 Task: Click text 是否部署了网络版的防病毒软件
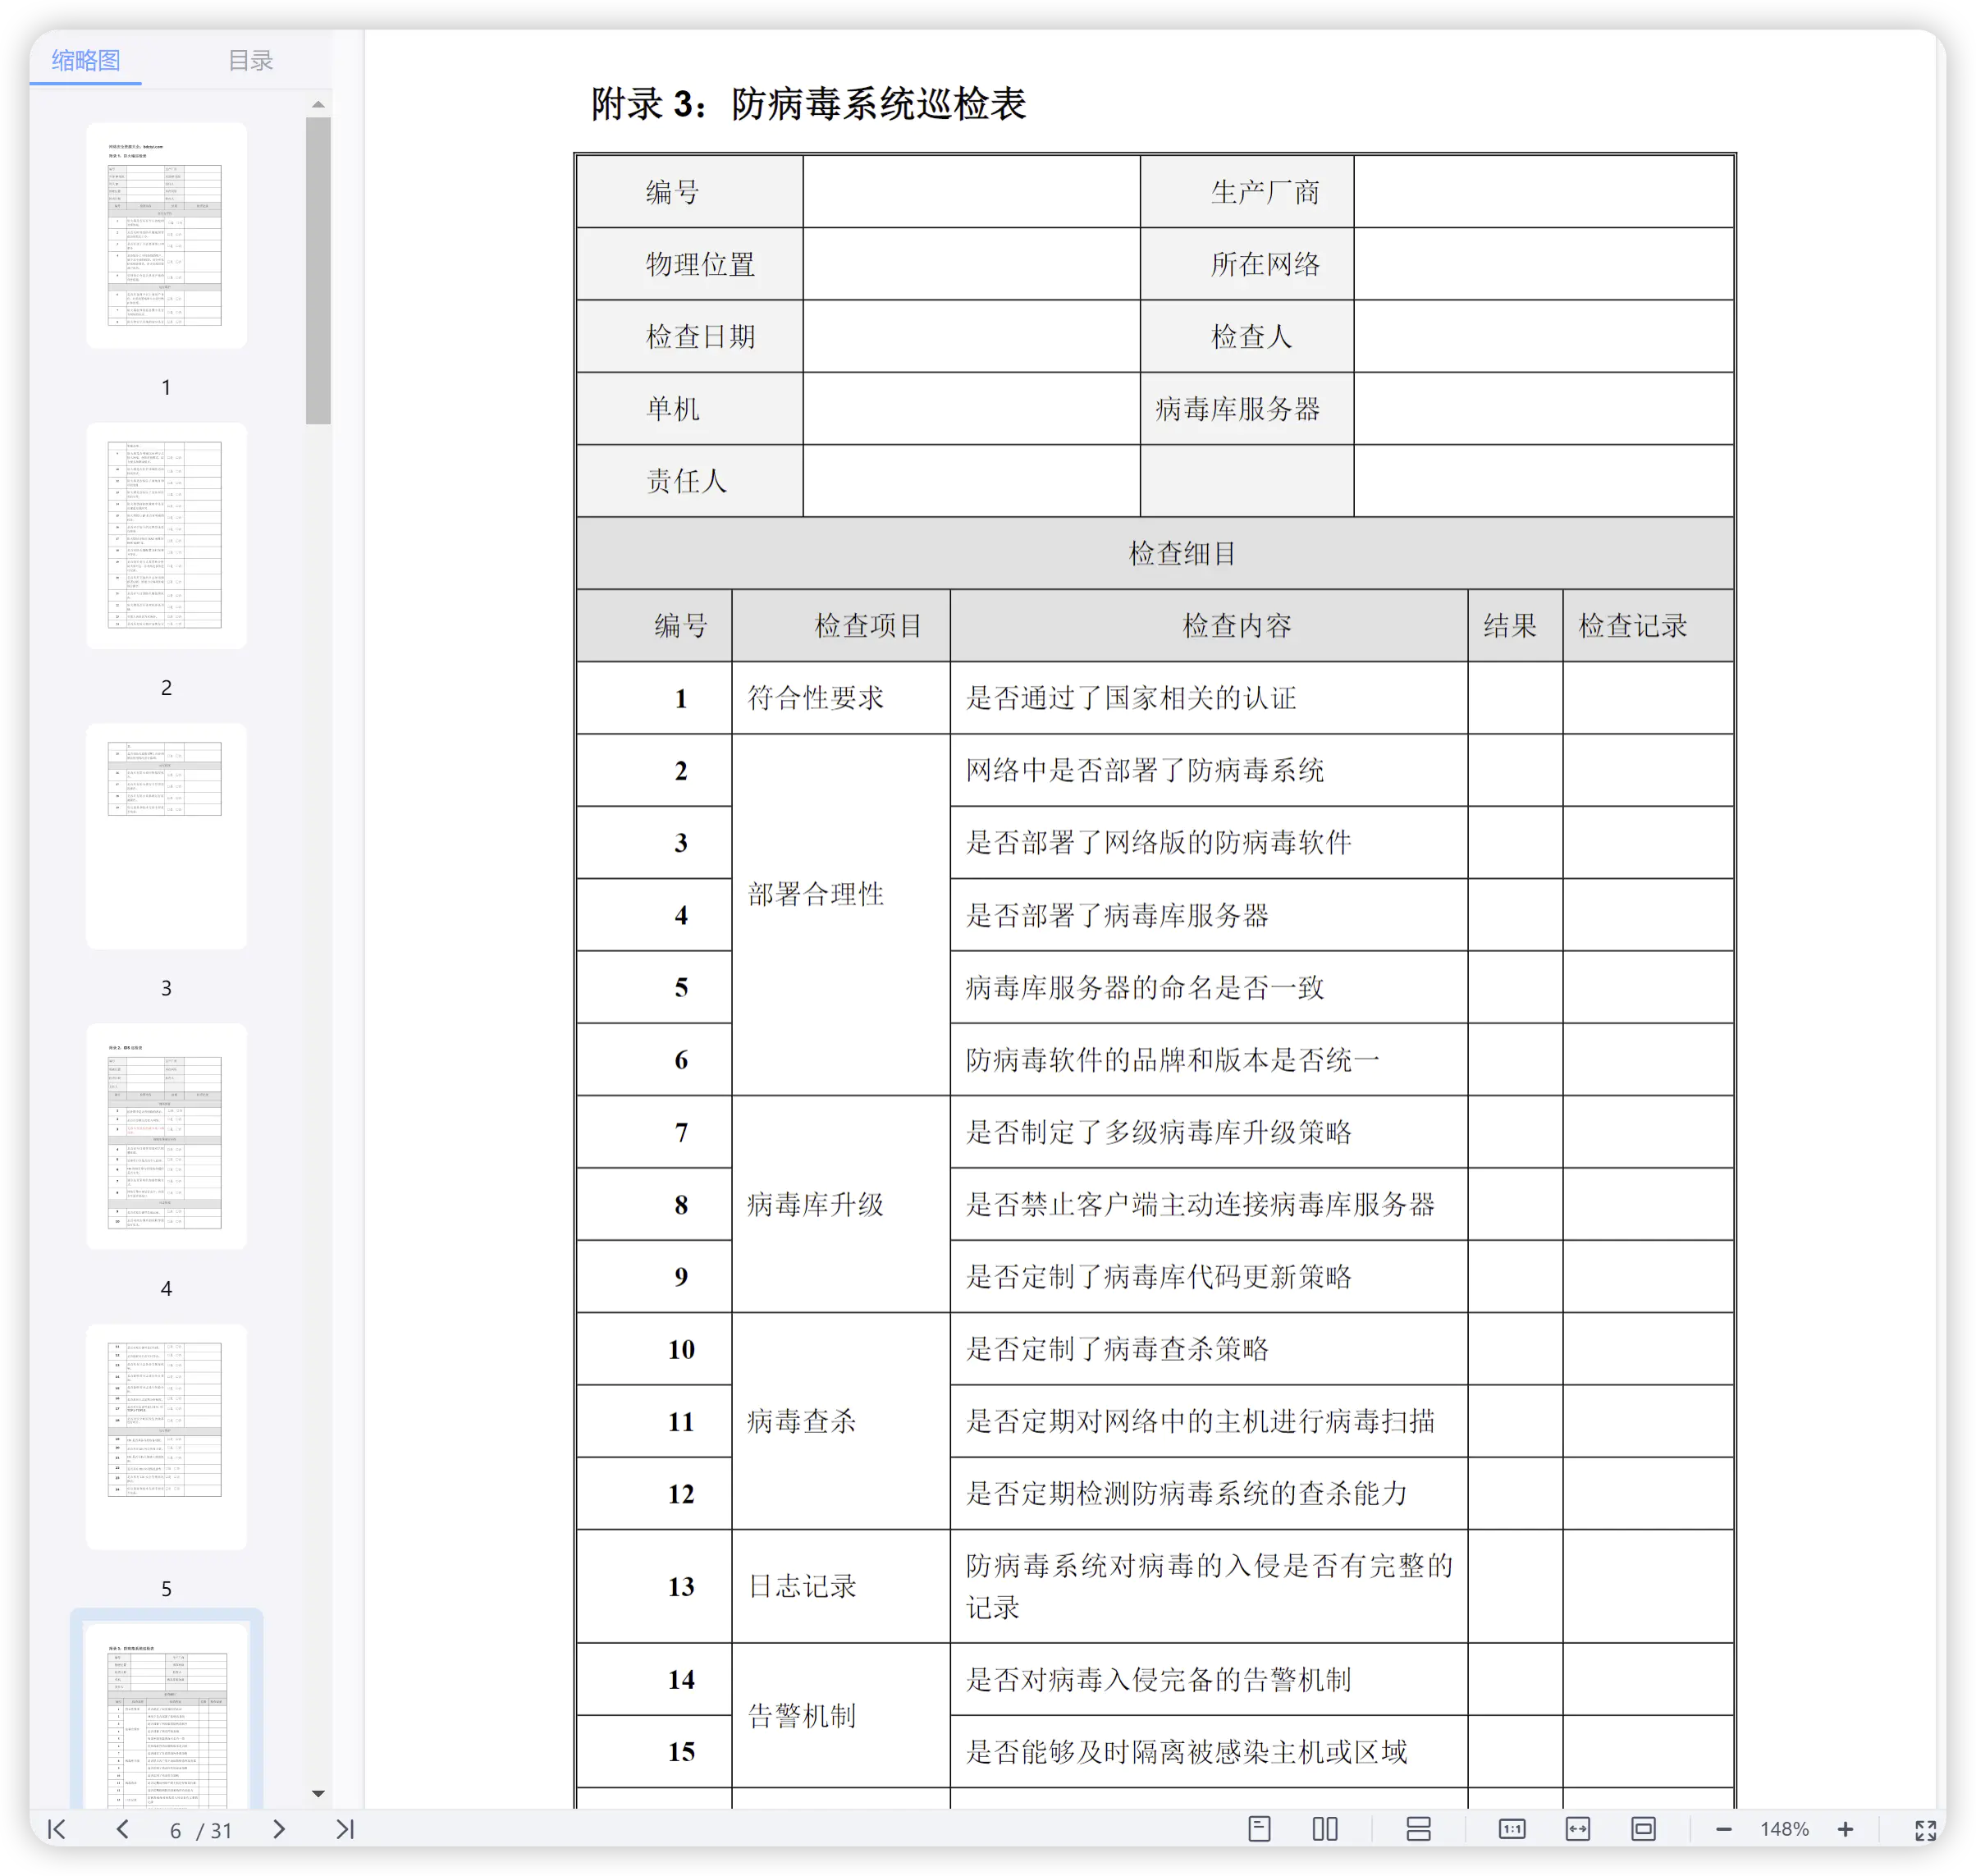[x=1159, y=842]
